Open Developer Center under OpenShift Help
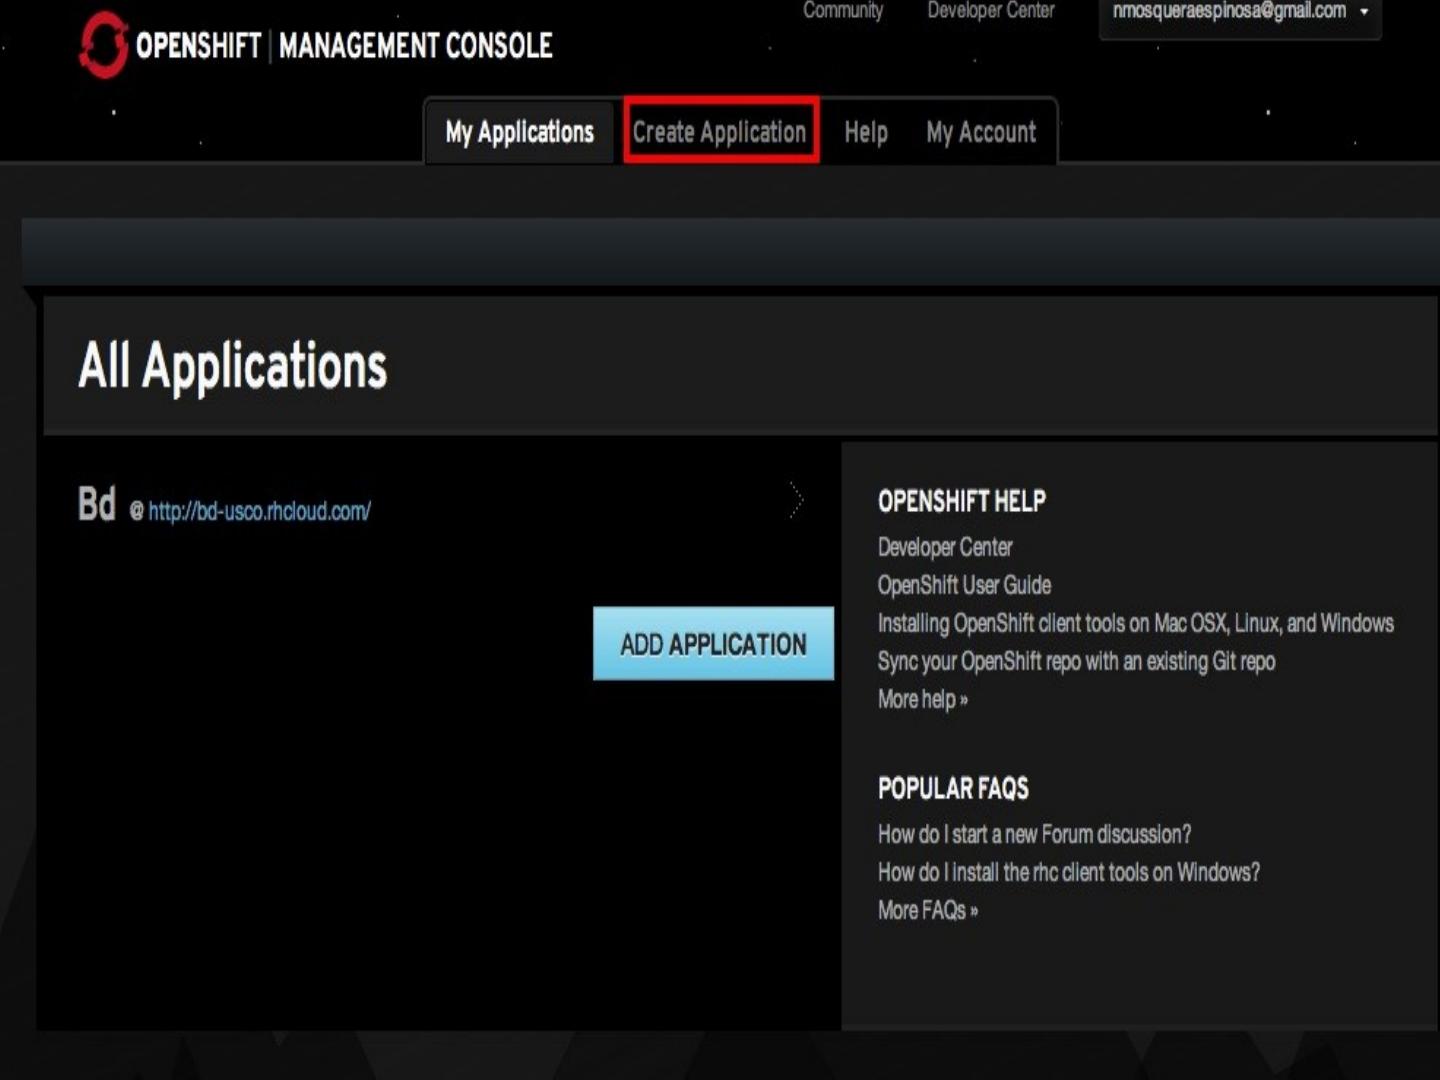The height and width of the screenshot is (1080, 1440). 945,547
